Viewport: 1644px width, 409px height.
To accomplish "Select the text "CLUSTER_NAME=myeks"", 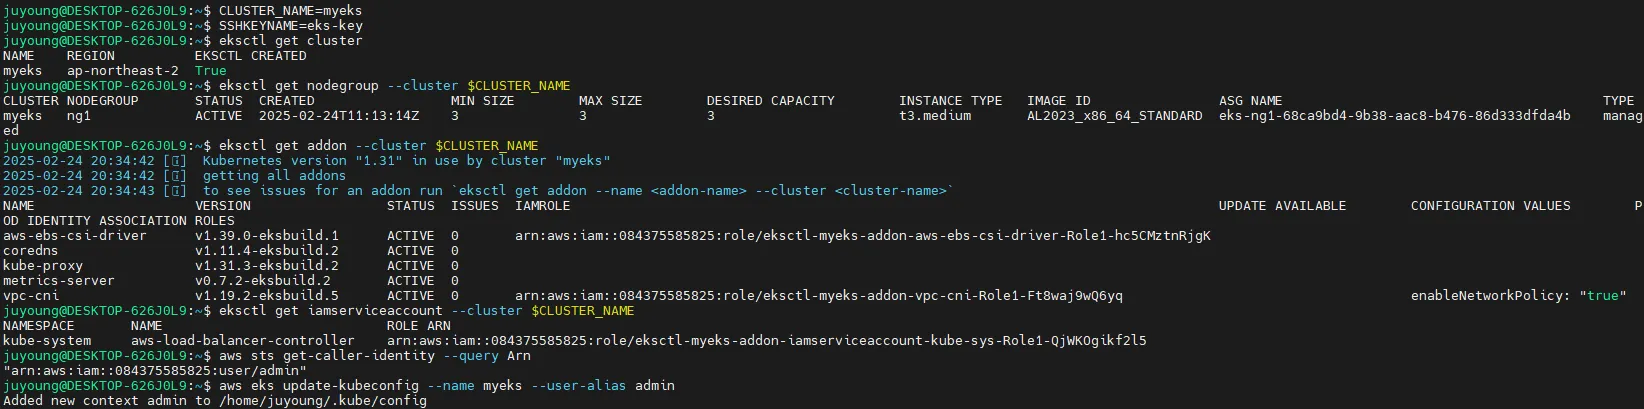I will [290, 11].
